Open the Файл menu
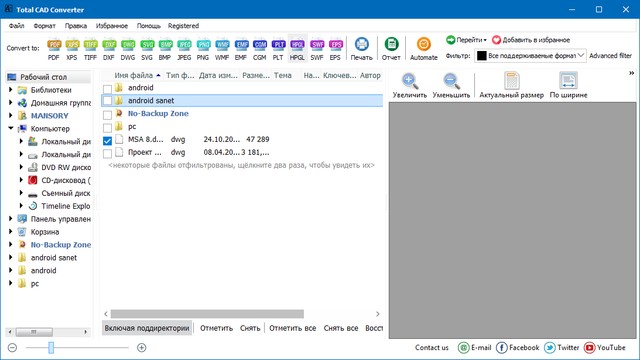Image resolution: width=640 pixels, height=360 pixels. point(17,26)
